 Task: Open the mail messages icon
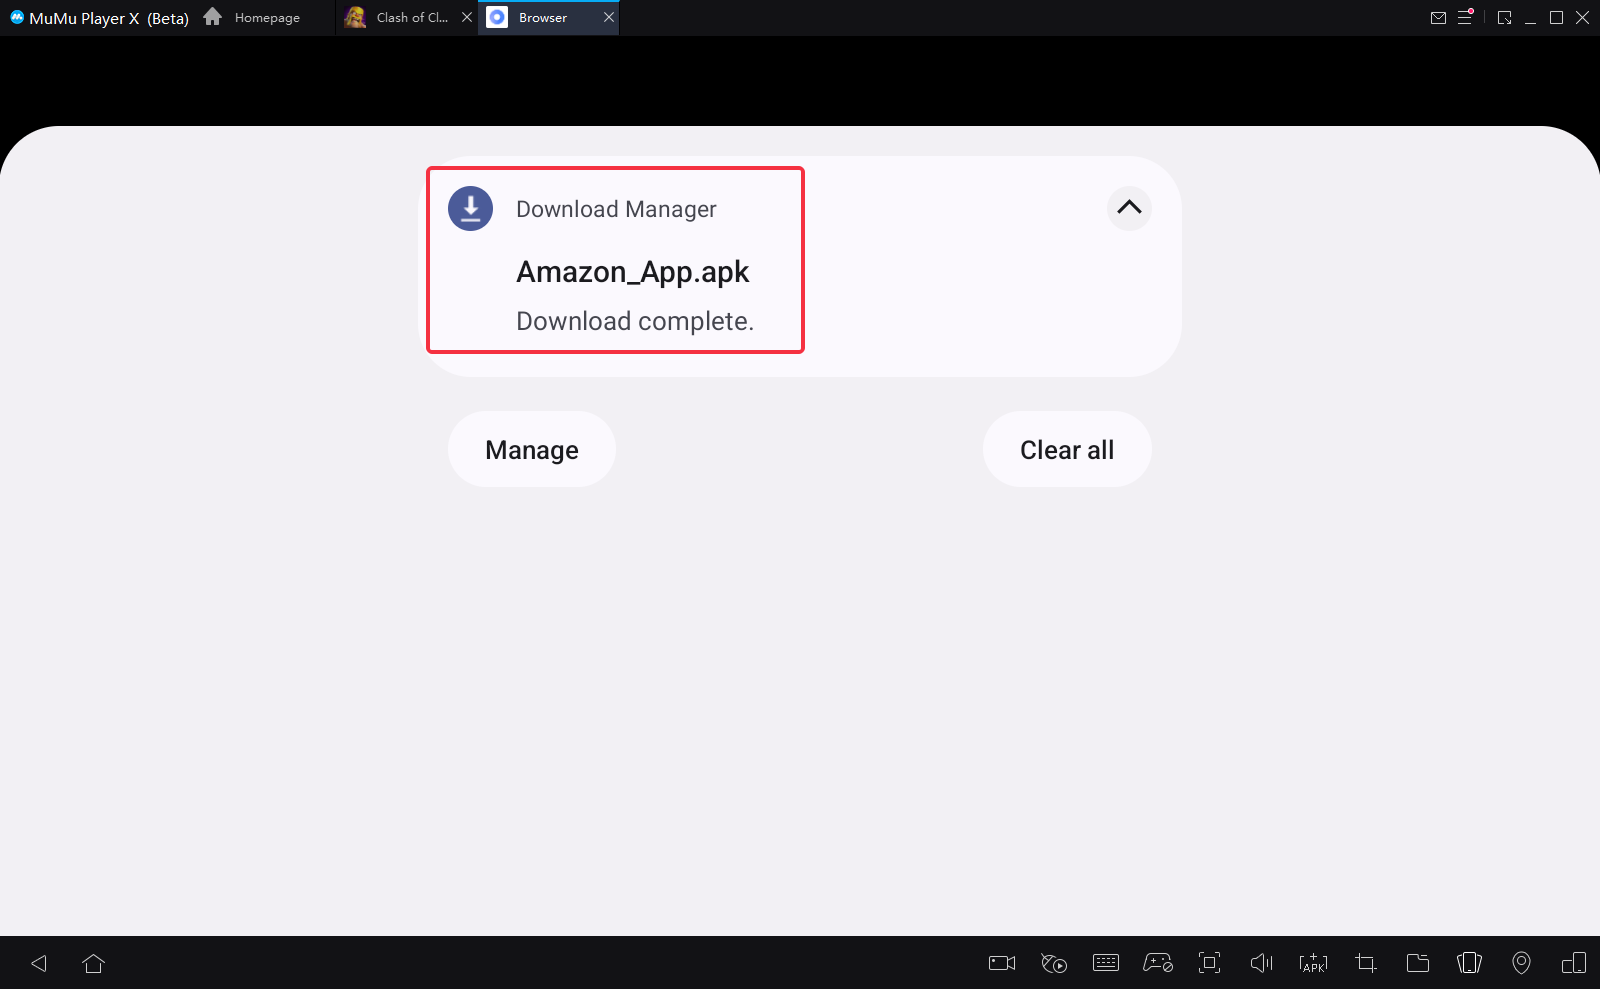click(x=1438, y=18)
